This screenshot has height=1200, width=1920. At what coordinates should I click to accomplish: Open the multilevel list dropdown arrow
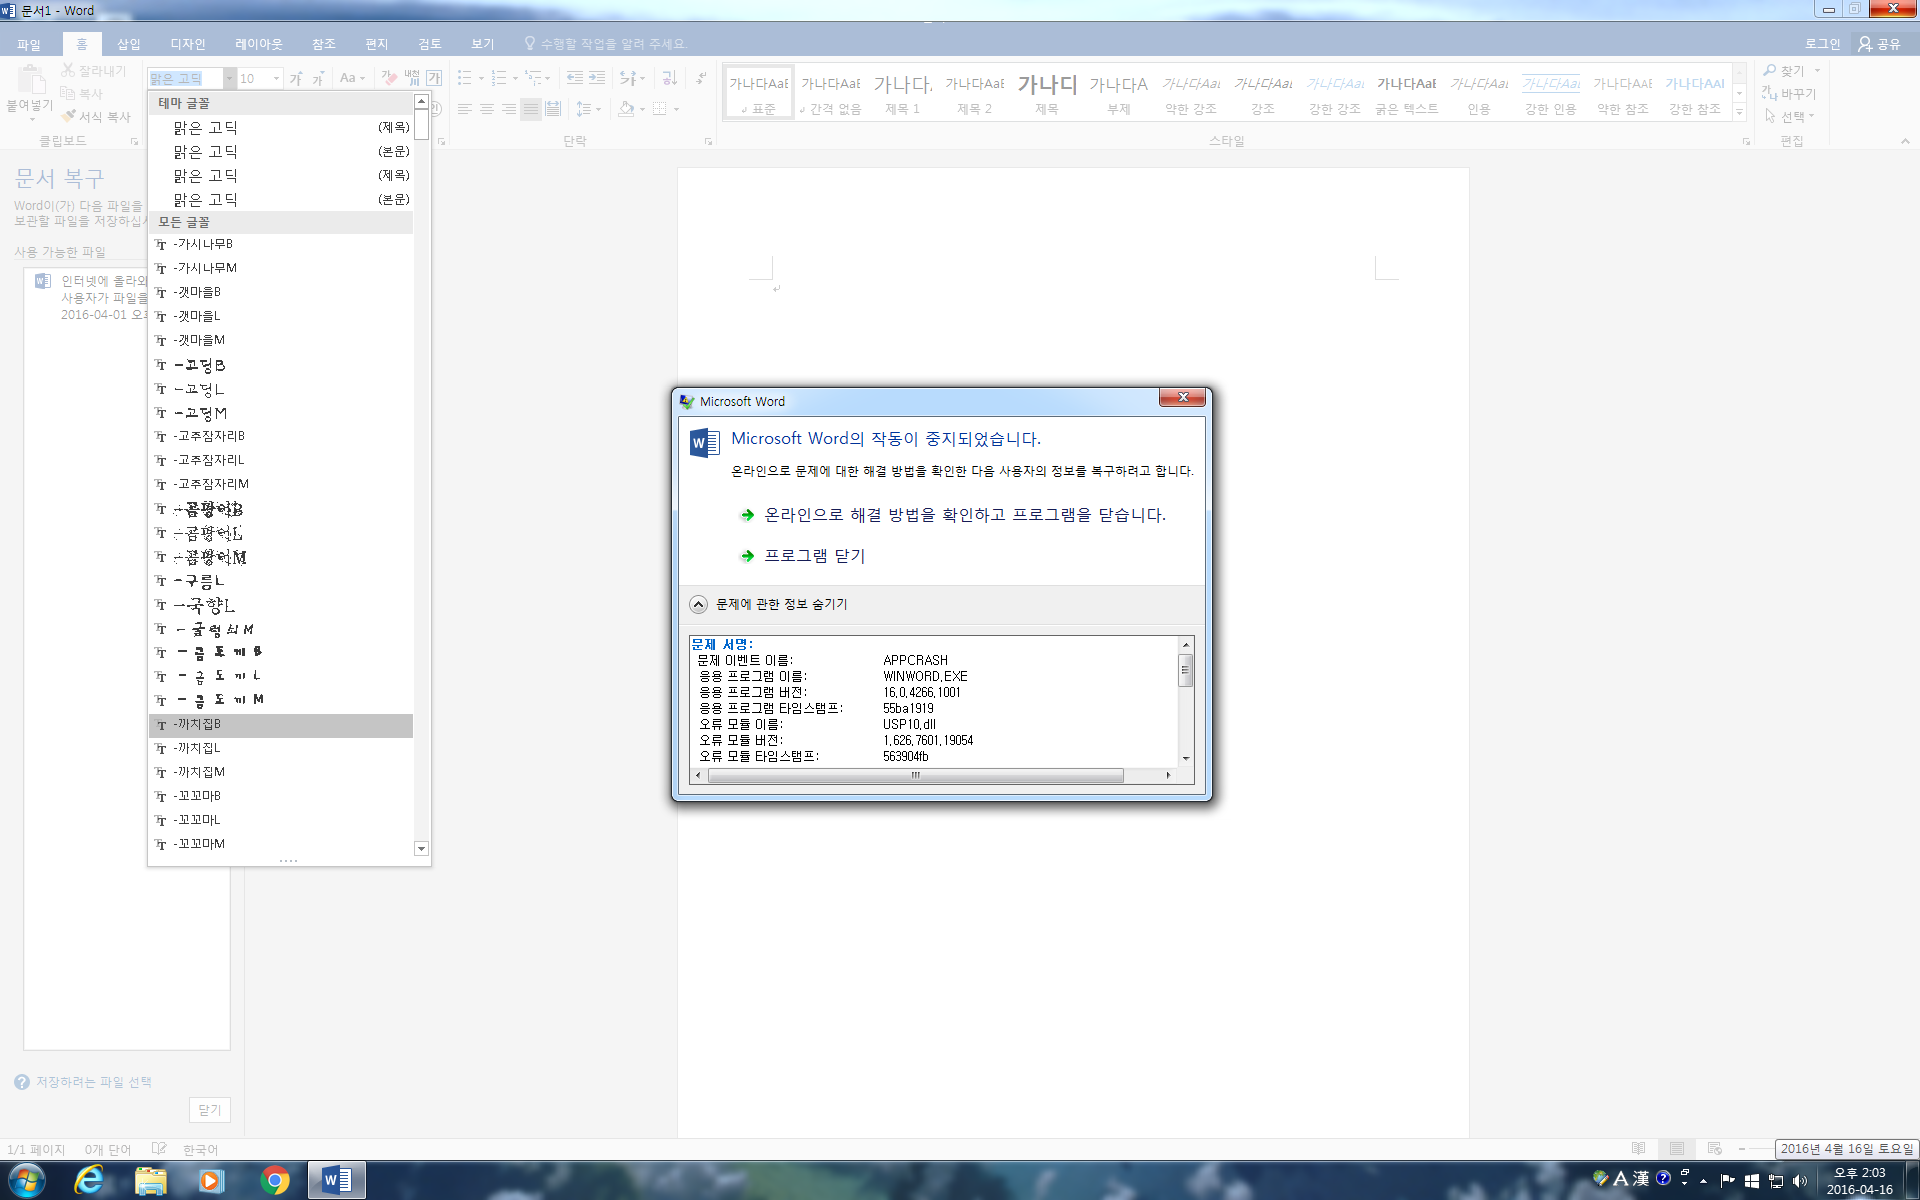tap(548, 78)
